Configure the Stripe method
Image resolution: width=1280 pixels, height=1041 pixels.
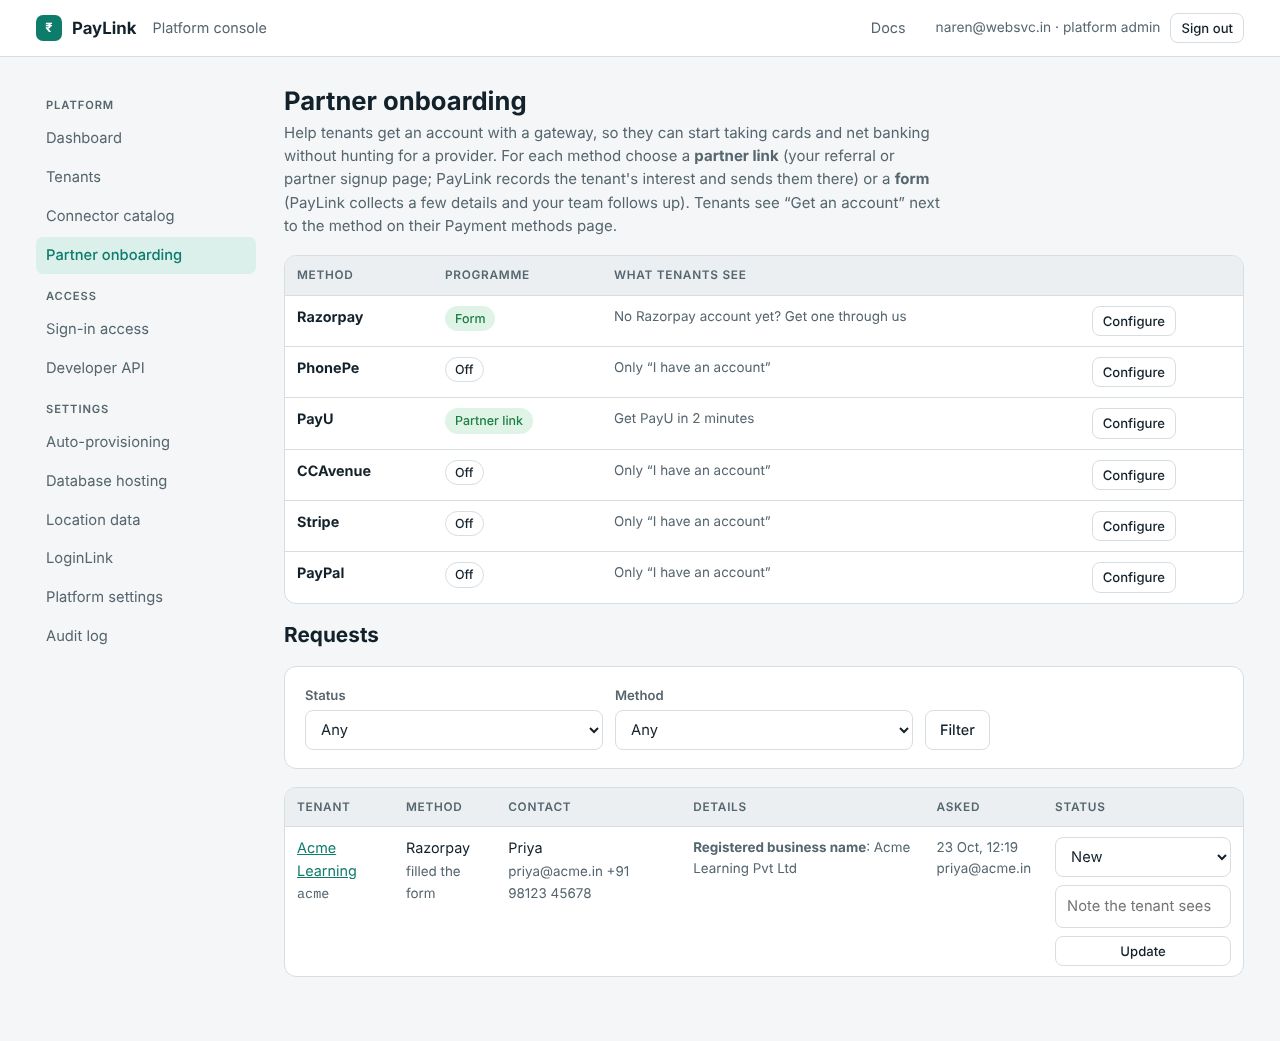point(1133,526)
